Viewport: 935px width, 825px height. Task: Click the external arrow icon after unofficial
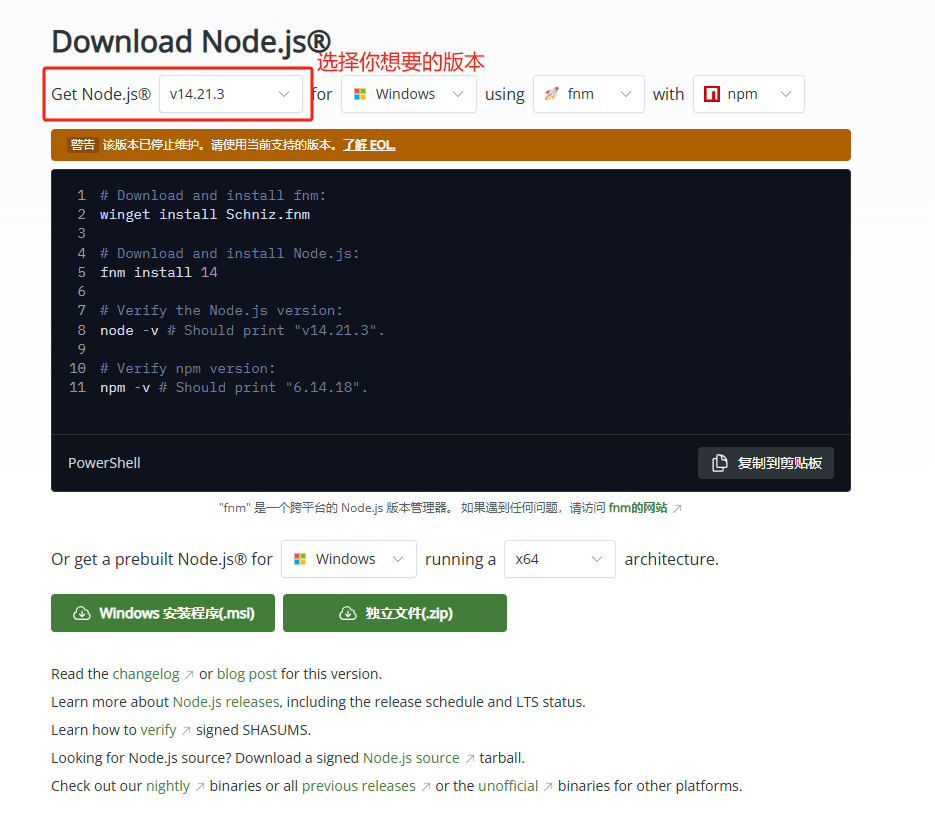pos(548,787)
